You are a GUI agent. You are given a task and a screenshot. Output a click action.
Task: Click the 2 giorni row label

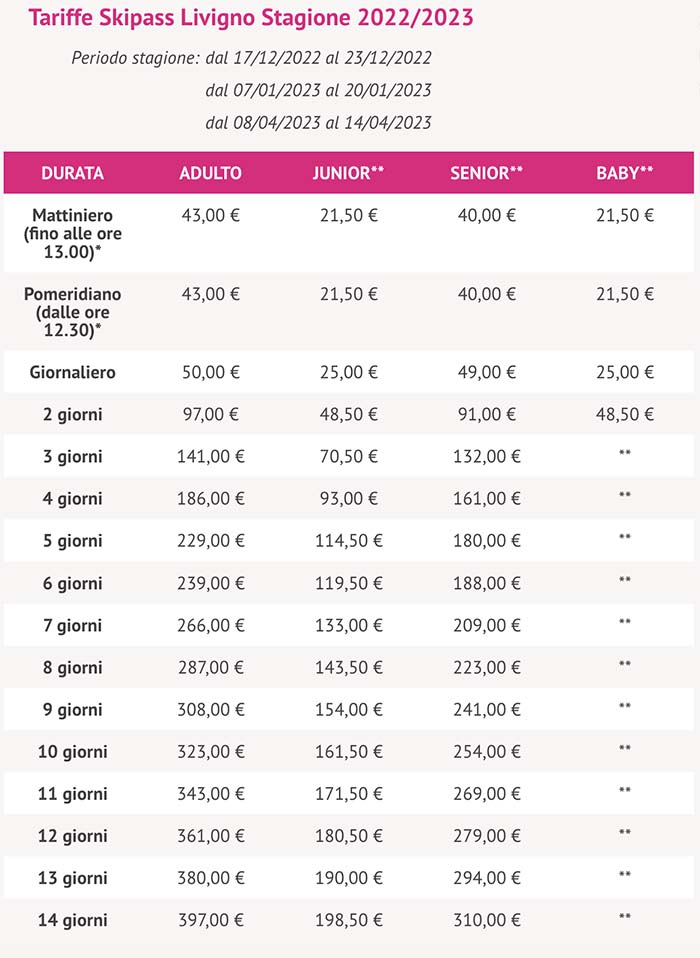[72, 414]
